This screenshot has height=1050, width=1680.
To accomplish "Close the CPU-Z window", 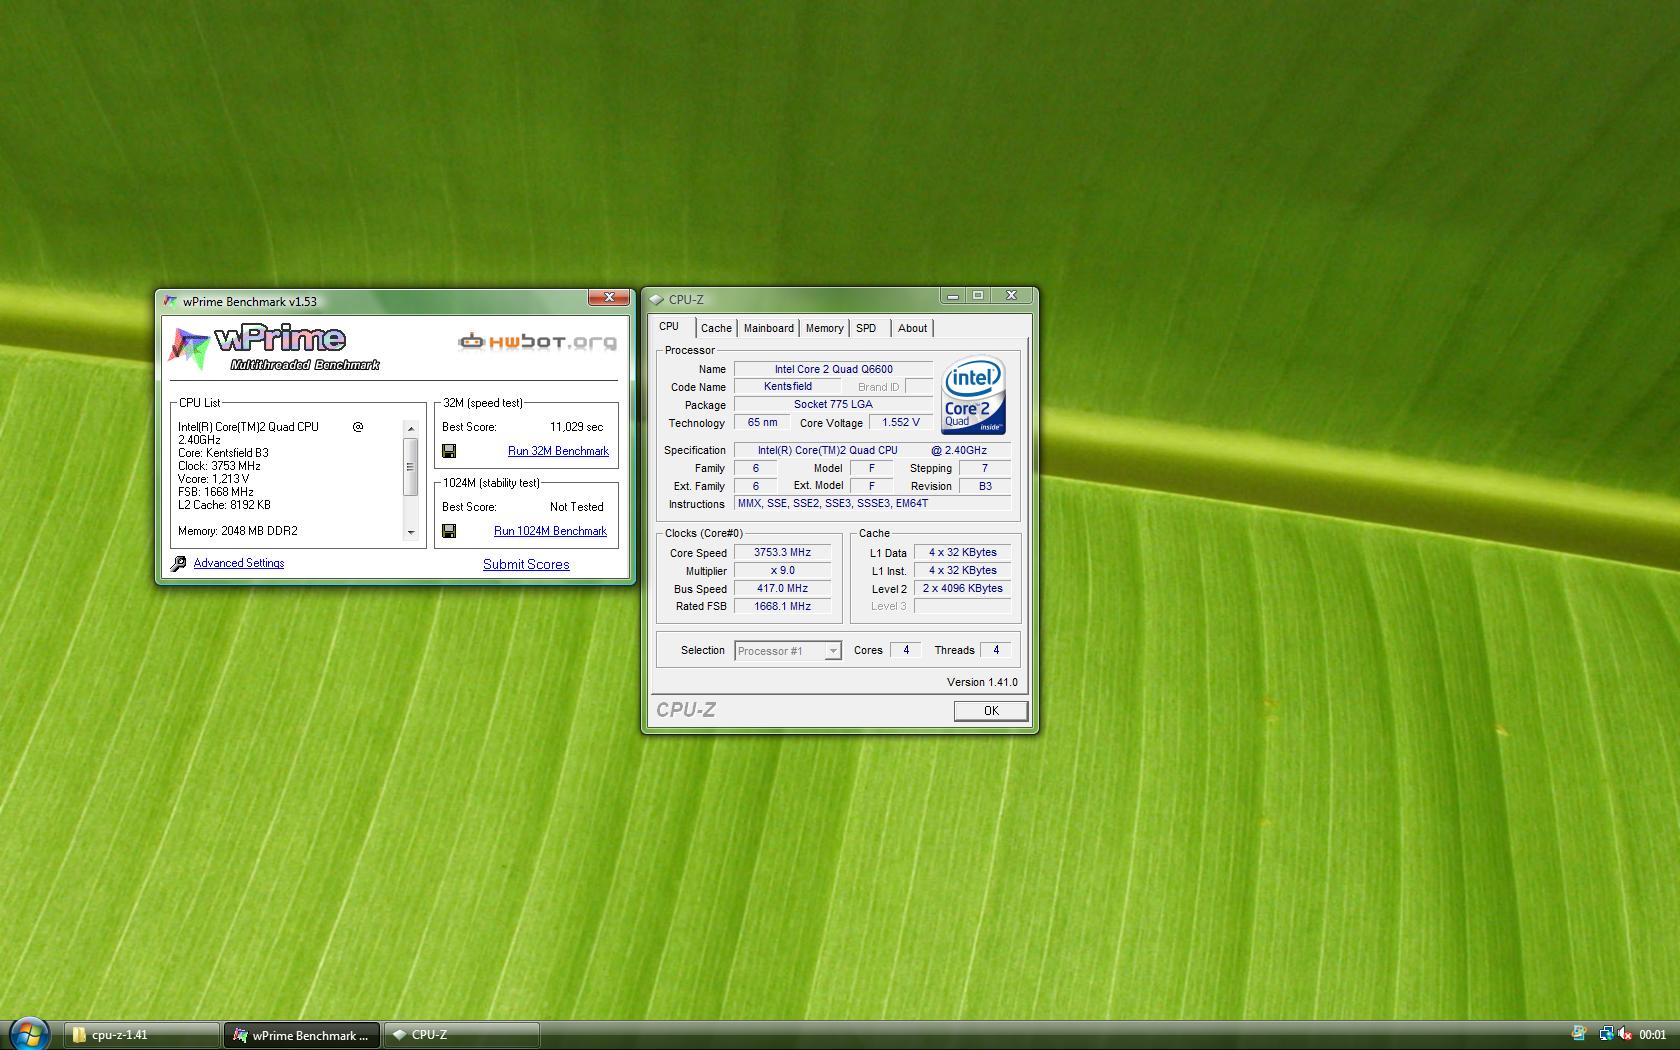I will coord(1011,296).
